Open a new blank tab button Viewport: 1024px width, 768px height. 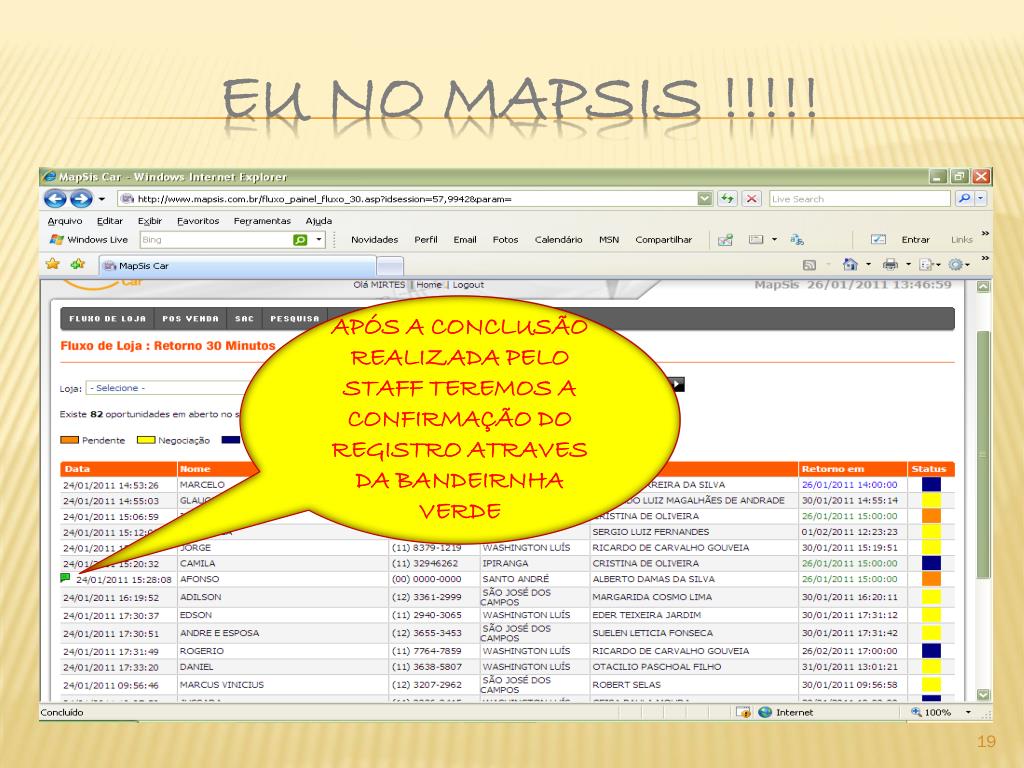coord(390,266)
